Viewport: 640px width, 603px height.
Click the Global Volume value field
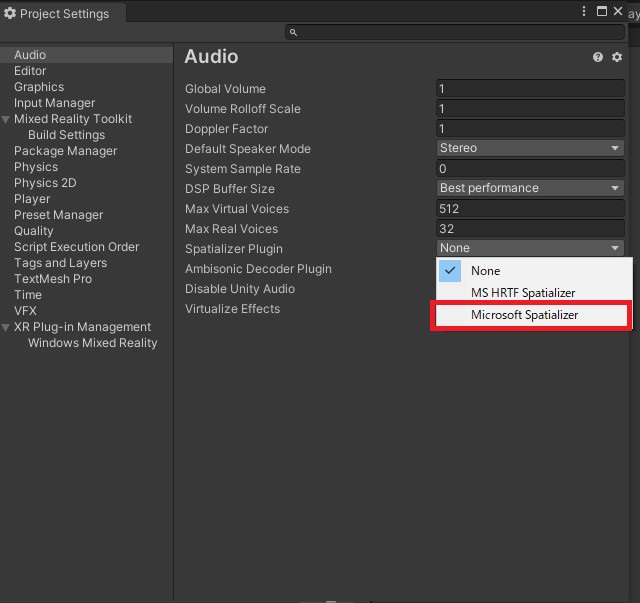point(530,89)
